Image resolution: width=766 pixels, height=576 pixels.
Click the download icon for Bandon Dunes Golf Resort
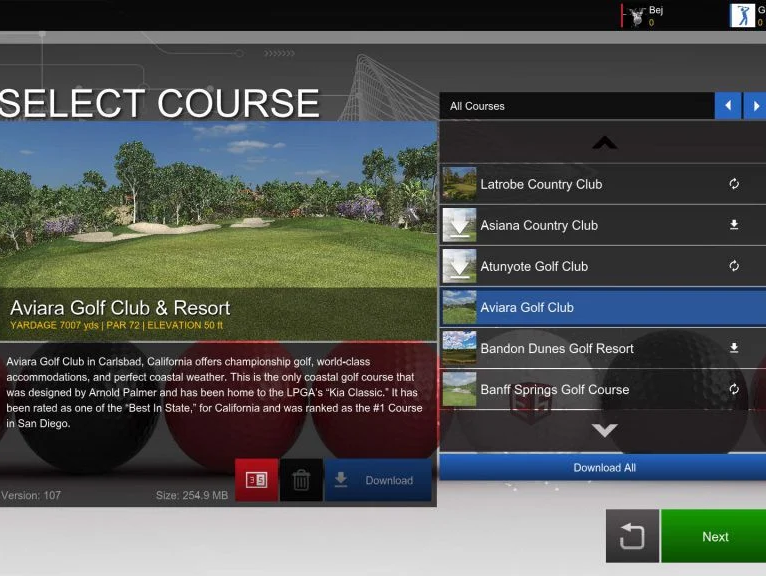tap(734, 348)
